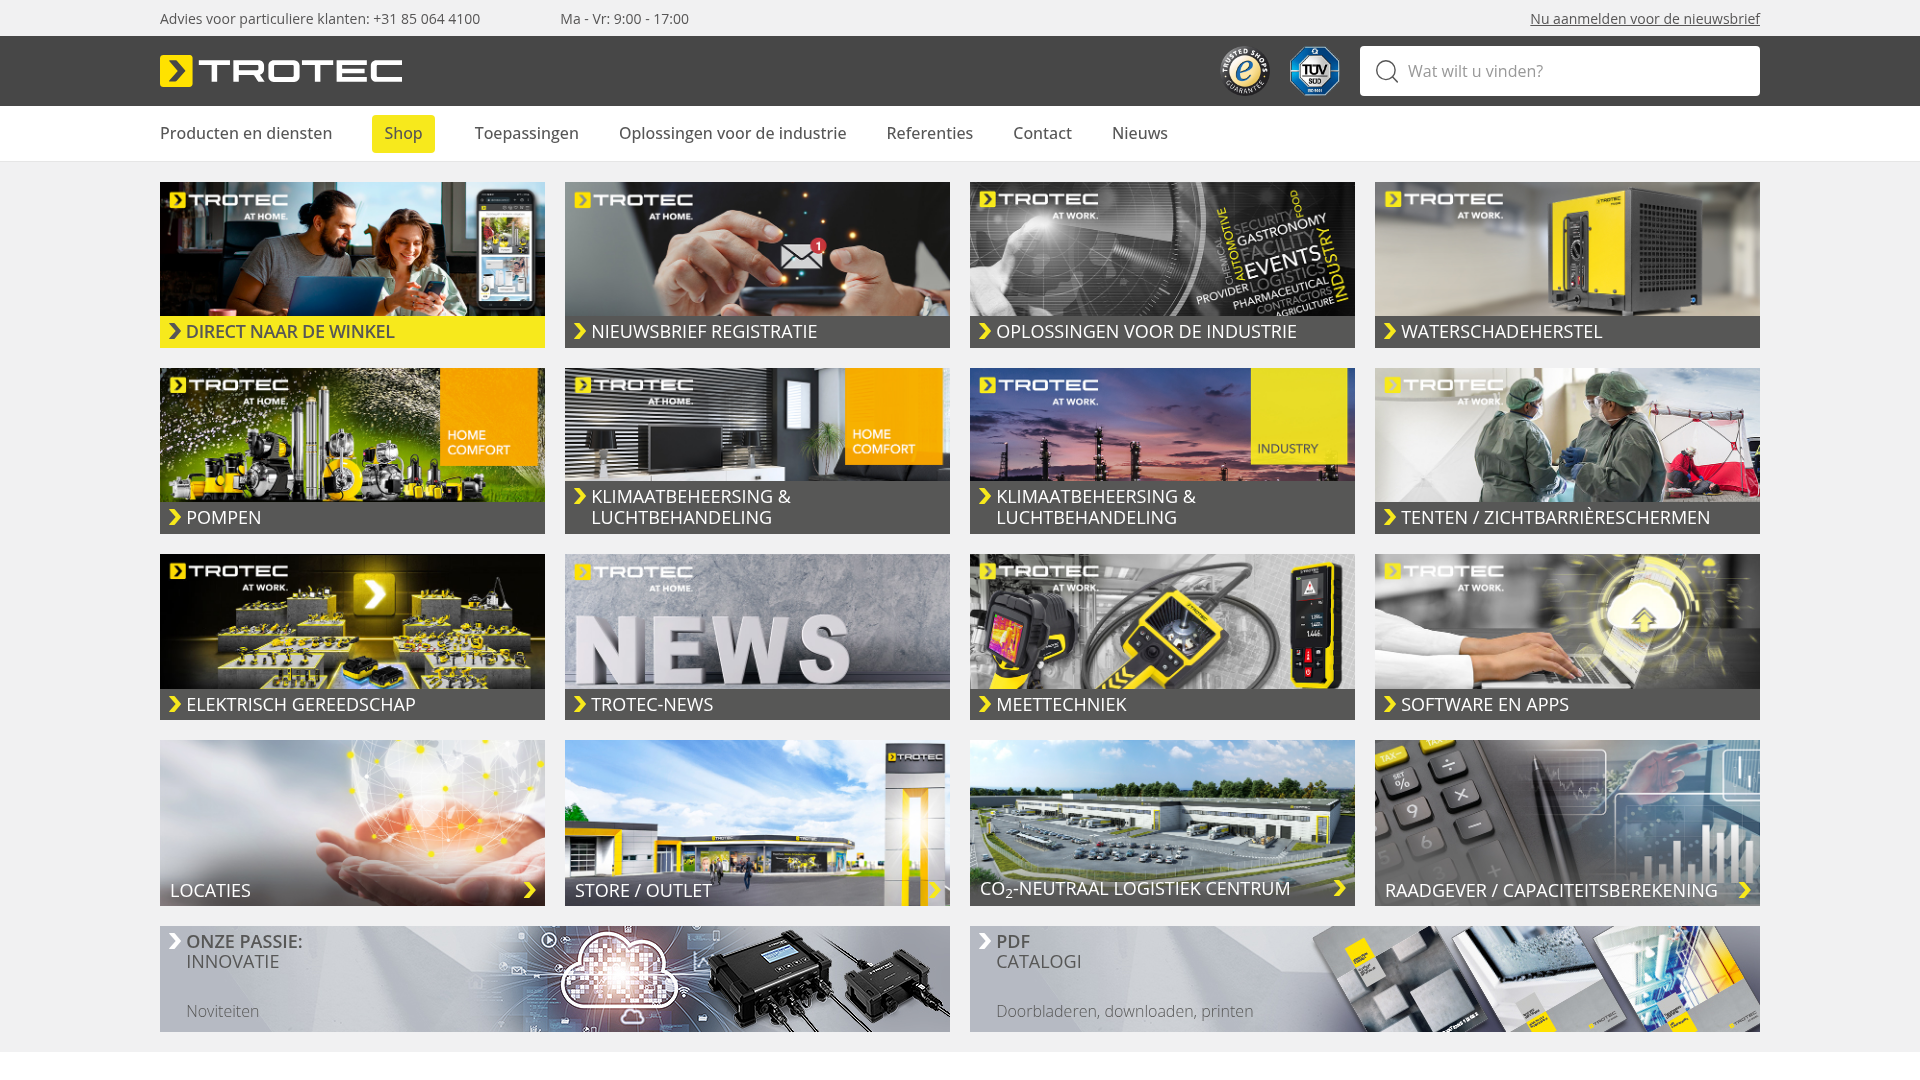Open Tenten / Zichtbarrièreschermen tile
Image resolution: width=1920 pixels, height=1080 pixels.
pyautogui.click(x=1567, y=451)
